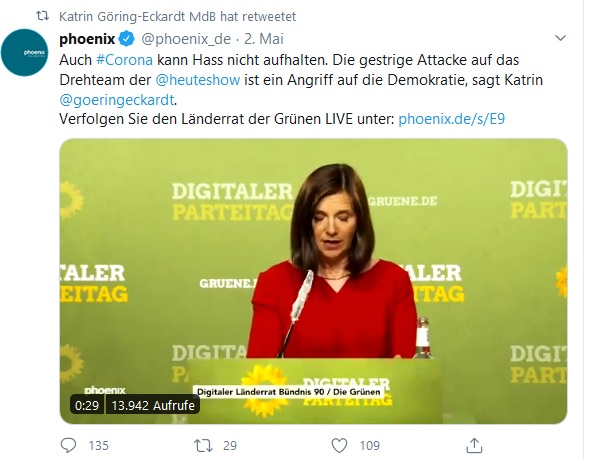
Task: Expand the tweet options chevron
Action: [560, 38]
